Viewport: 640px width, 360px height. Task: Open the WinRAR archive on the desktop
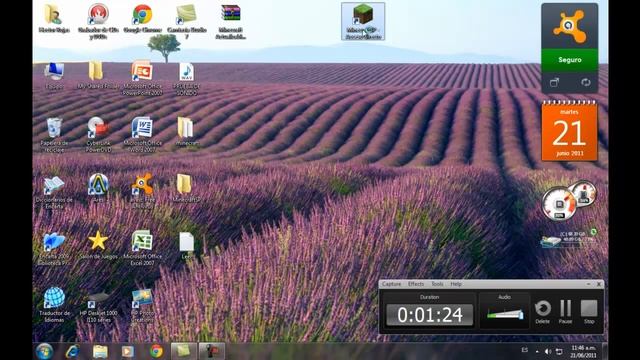[231, 21]
